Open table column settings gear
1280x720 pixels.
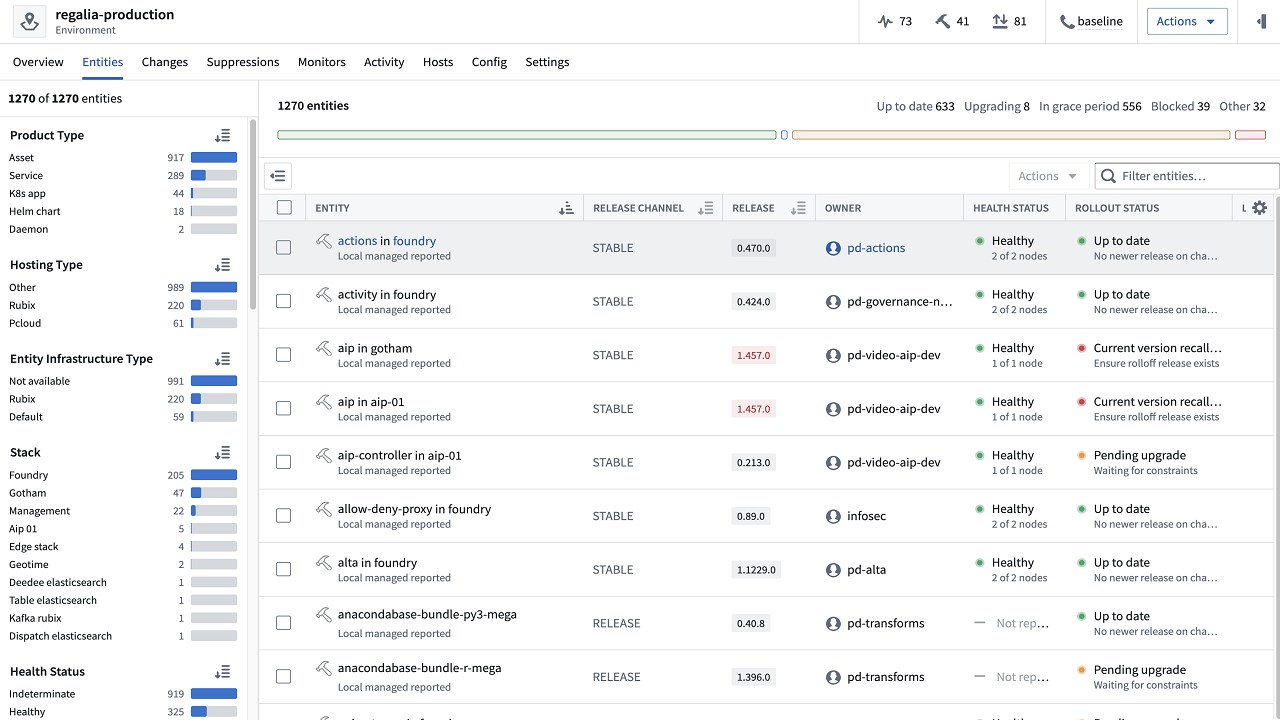[x=1259, y=208]
